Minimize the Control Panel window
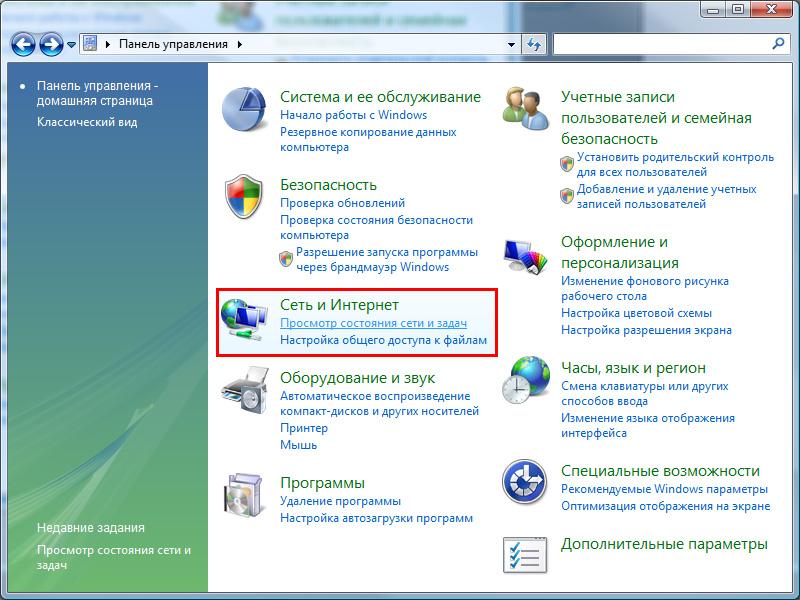800x600 pixels. coord(713,10)
